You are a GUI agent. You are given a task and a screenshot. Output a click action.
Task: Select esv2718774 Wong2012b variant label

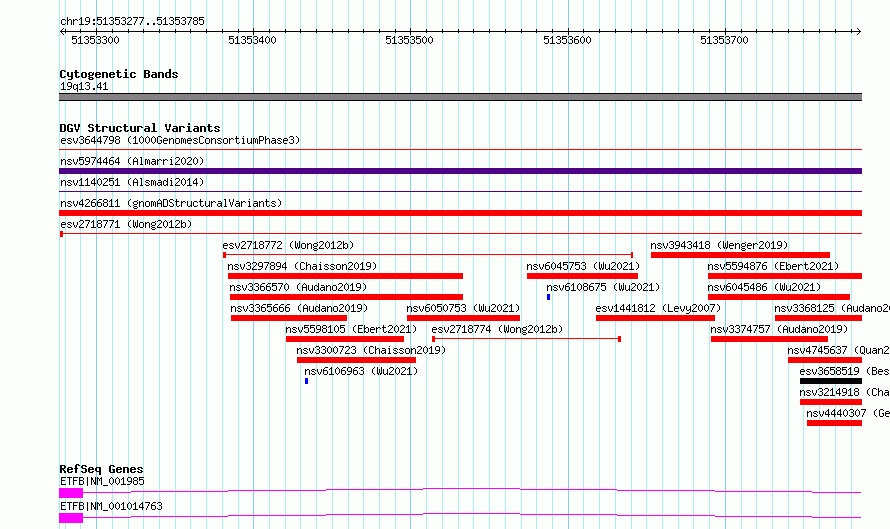[497, 329]
